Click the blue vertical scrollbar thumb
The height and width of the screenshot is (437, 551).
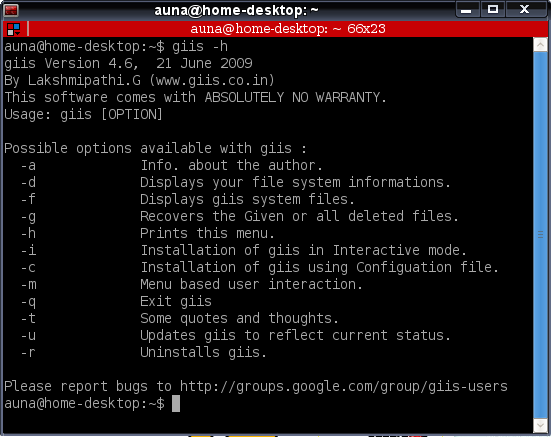pos(540,235)
